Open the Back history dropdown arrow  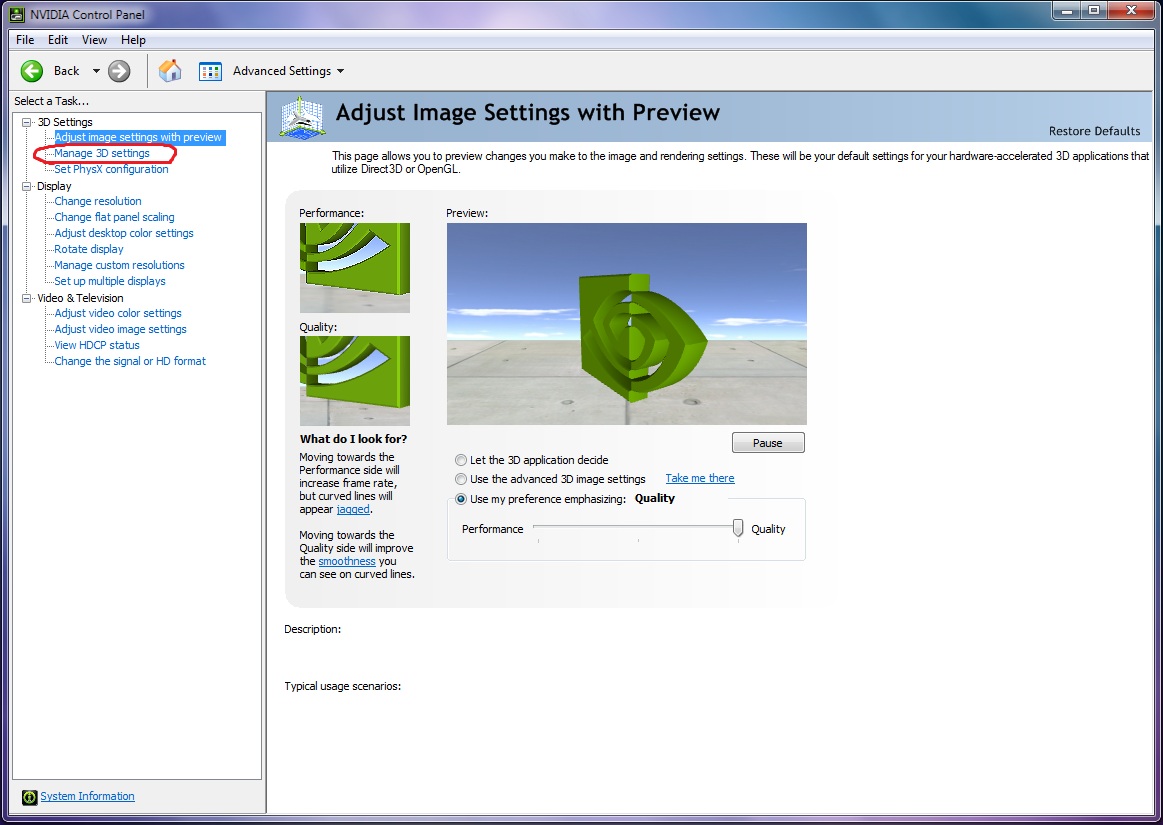coord(96,71)
